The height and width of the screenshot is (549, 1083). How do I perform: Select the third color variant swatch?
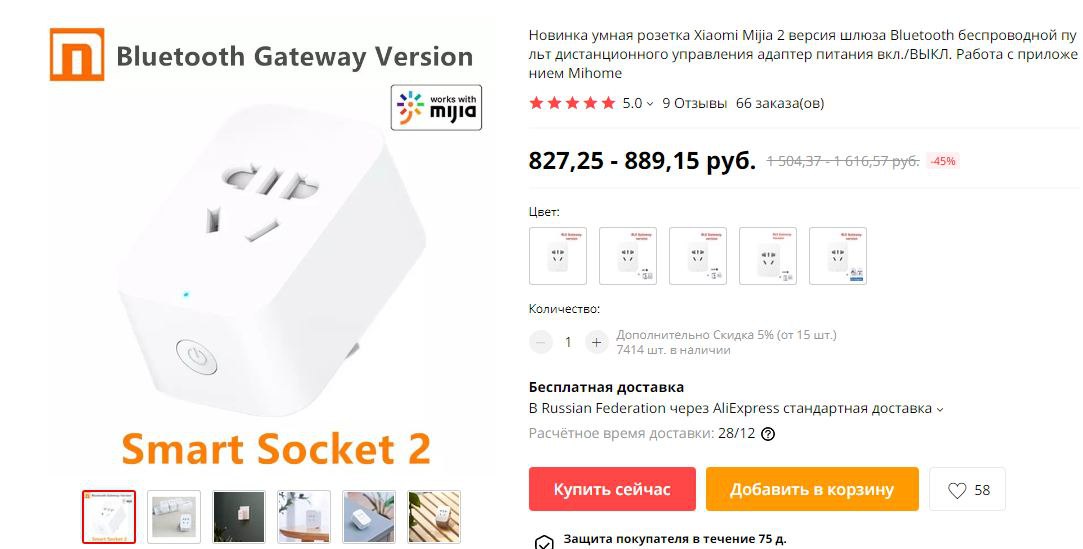click(x=698, y=256)
